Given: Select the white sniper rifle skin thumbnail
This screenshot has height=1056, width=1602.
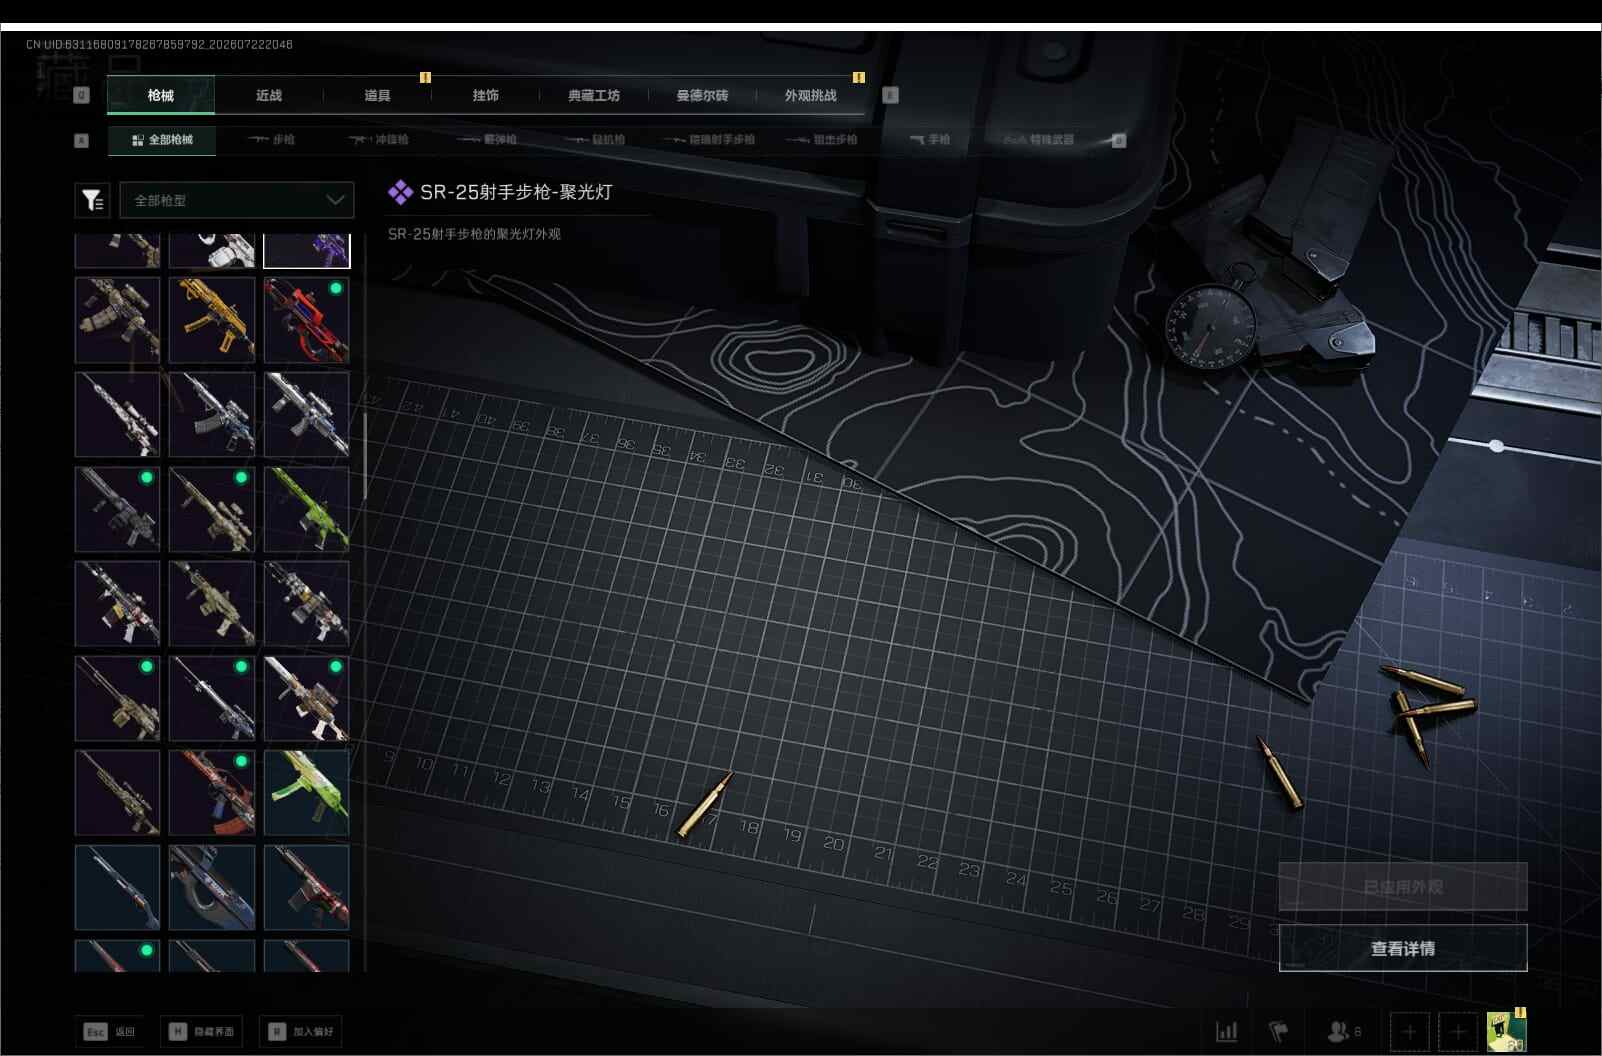Looking at the screenshot, I should [x=117, y=414].
